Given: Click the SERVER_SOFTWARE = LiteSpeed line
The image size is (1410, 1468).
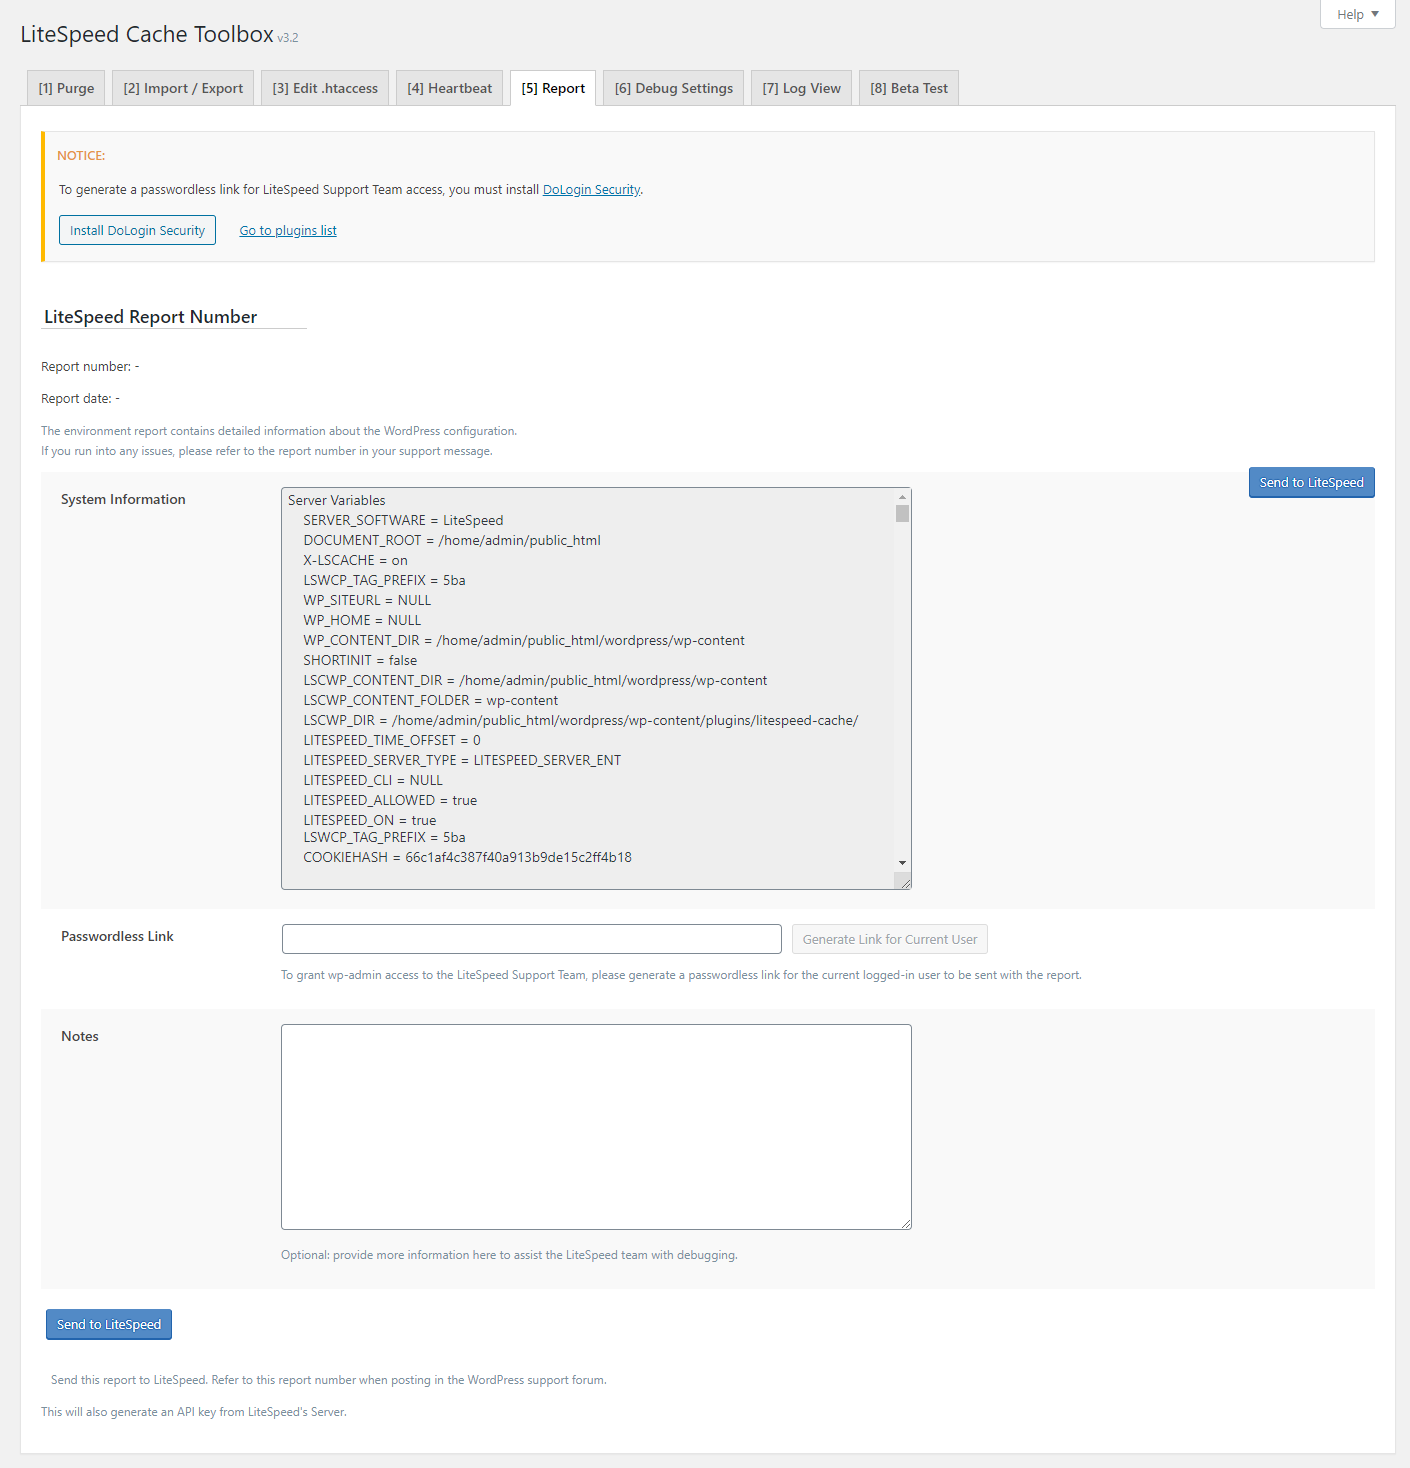Looking at the screenshot, I should tap(403, 520).
